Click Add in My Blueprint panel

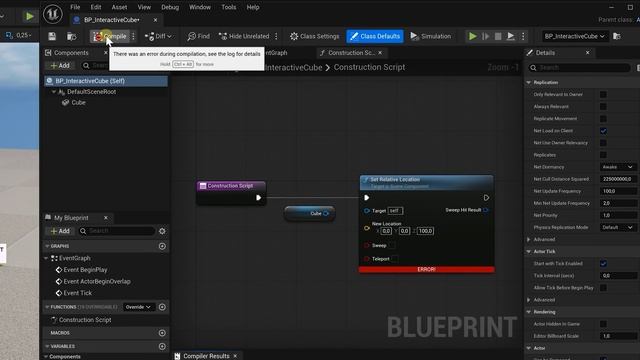point(60,231)
